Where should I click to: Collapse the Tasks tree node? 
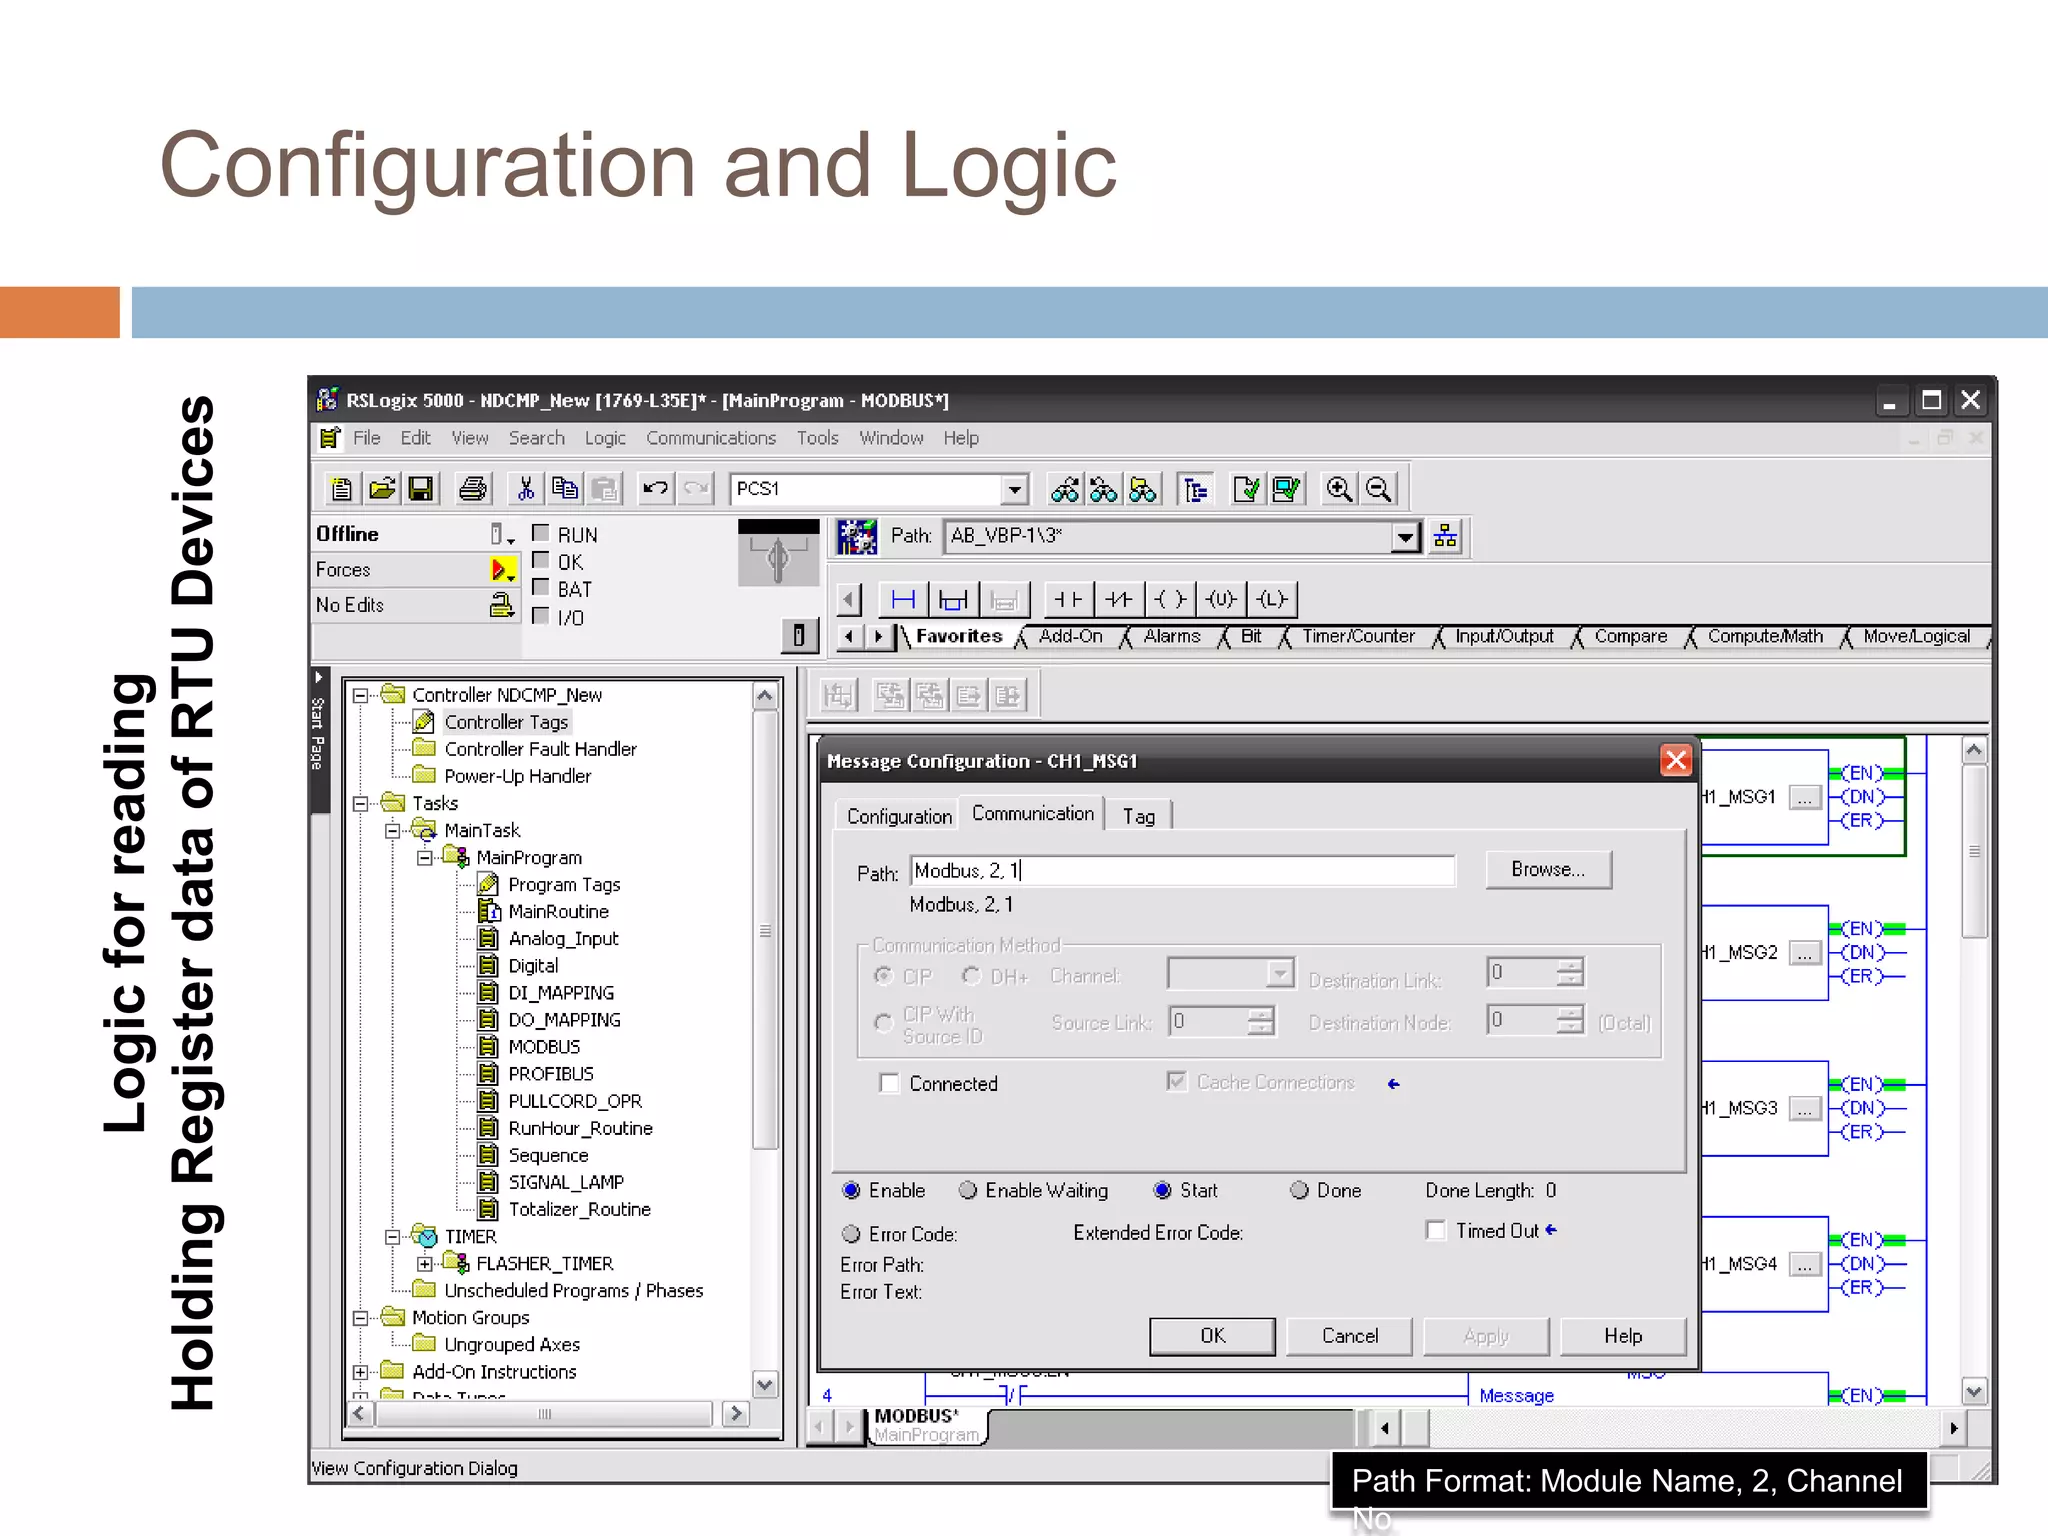pos(361,803)
